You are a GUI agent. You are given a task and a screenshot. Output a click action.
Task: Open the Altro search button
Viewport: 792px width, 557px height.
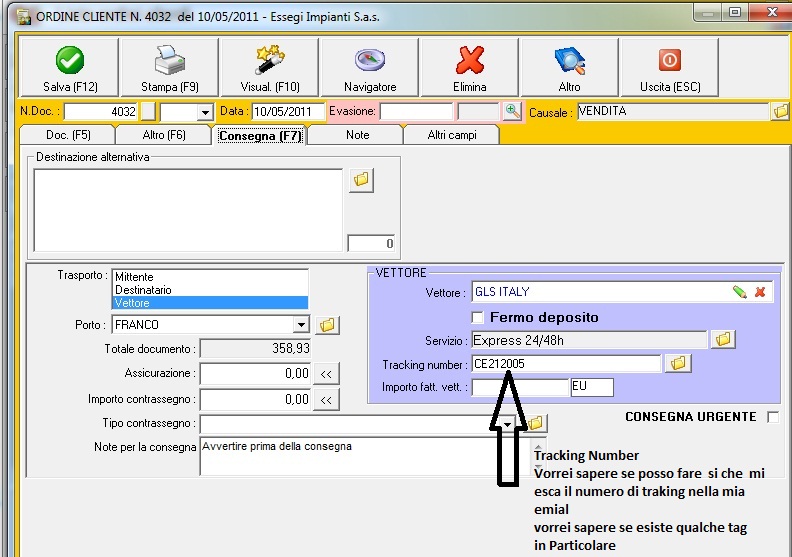pos(569,68)
